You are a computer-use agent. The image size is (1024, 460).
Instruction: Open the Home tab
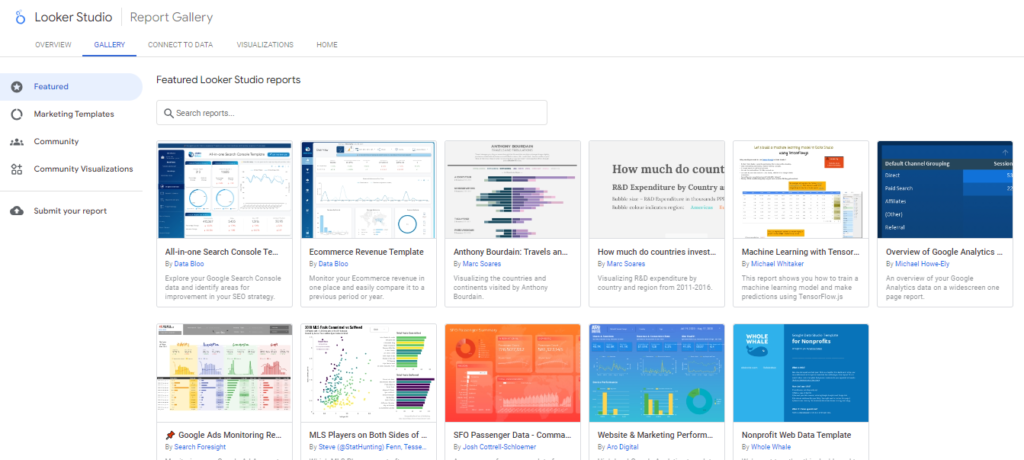click(x=327, y=44)
